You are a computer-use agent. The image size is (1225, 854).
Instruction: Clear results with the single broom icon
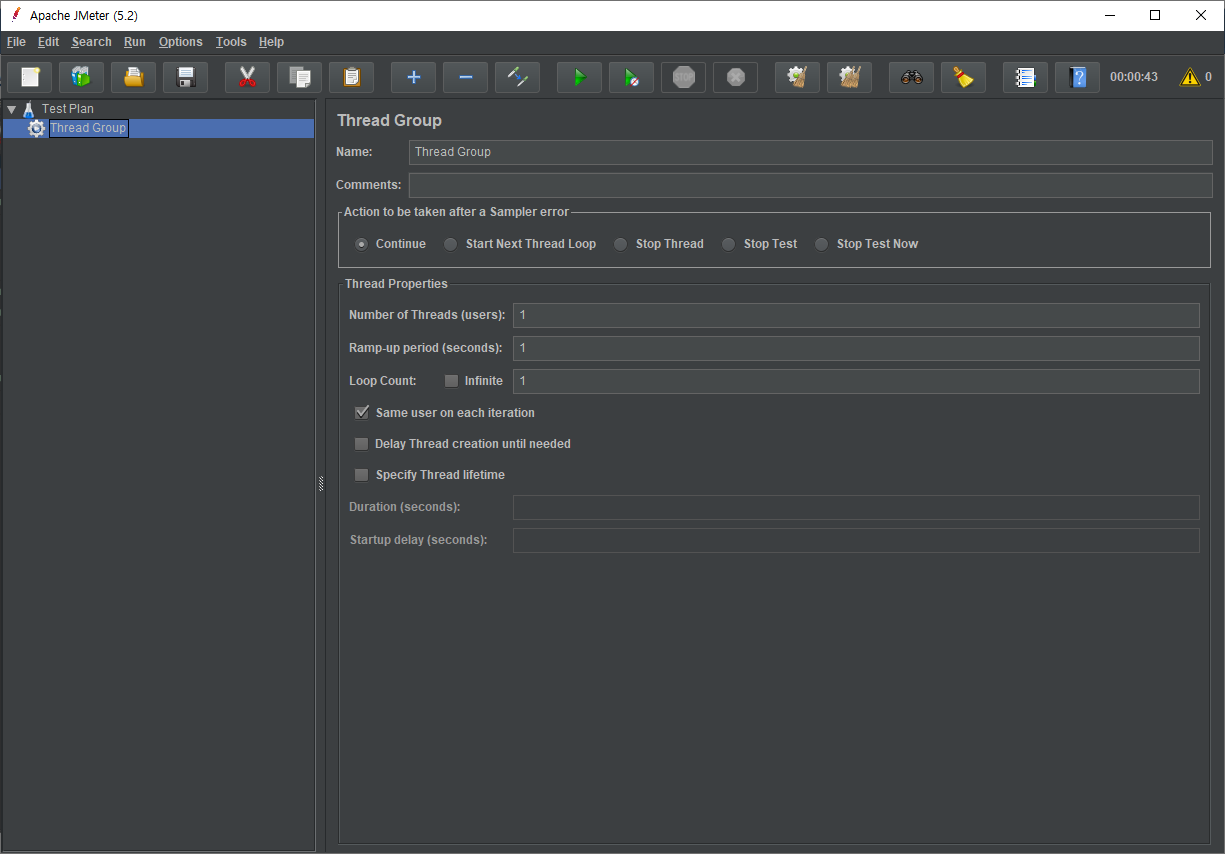pyautogui.click(x=798, y=77)
